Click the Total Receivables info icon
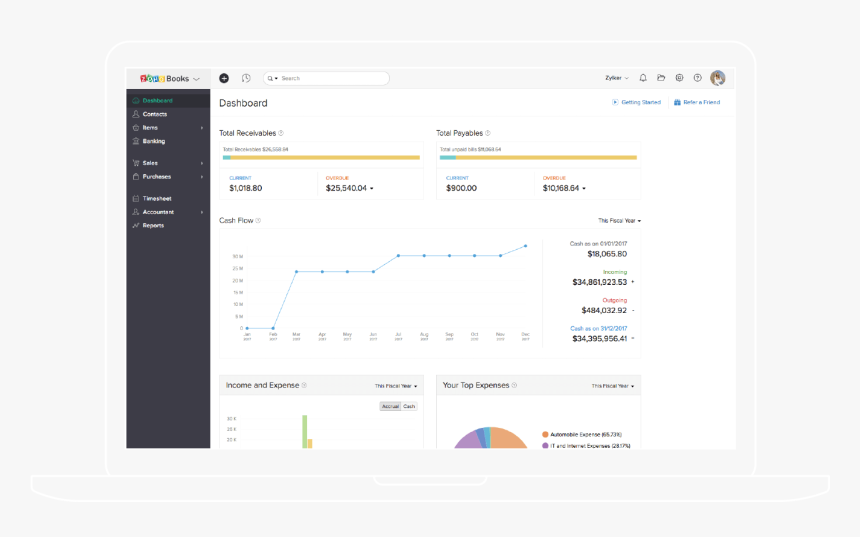 [x=281, y=133]
